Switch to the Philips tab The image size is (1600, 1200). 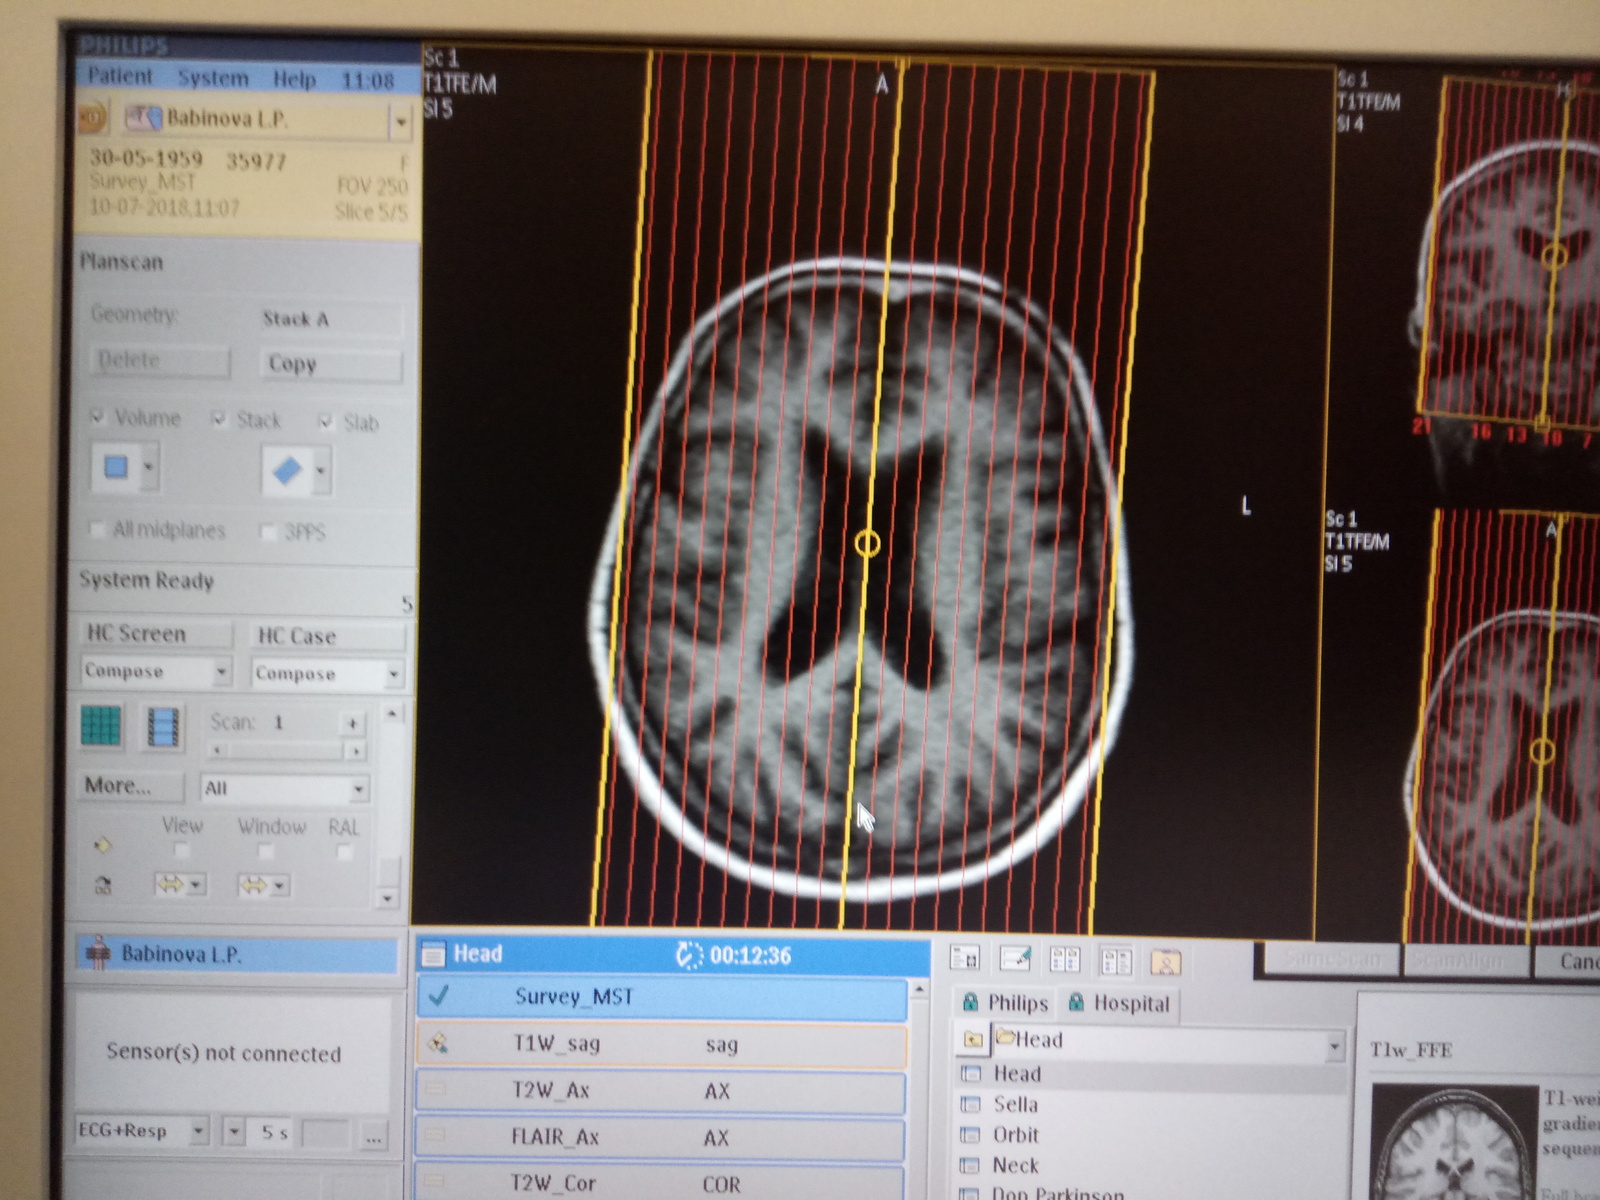(1006, 1003)
